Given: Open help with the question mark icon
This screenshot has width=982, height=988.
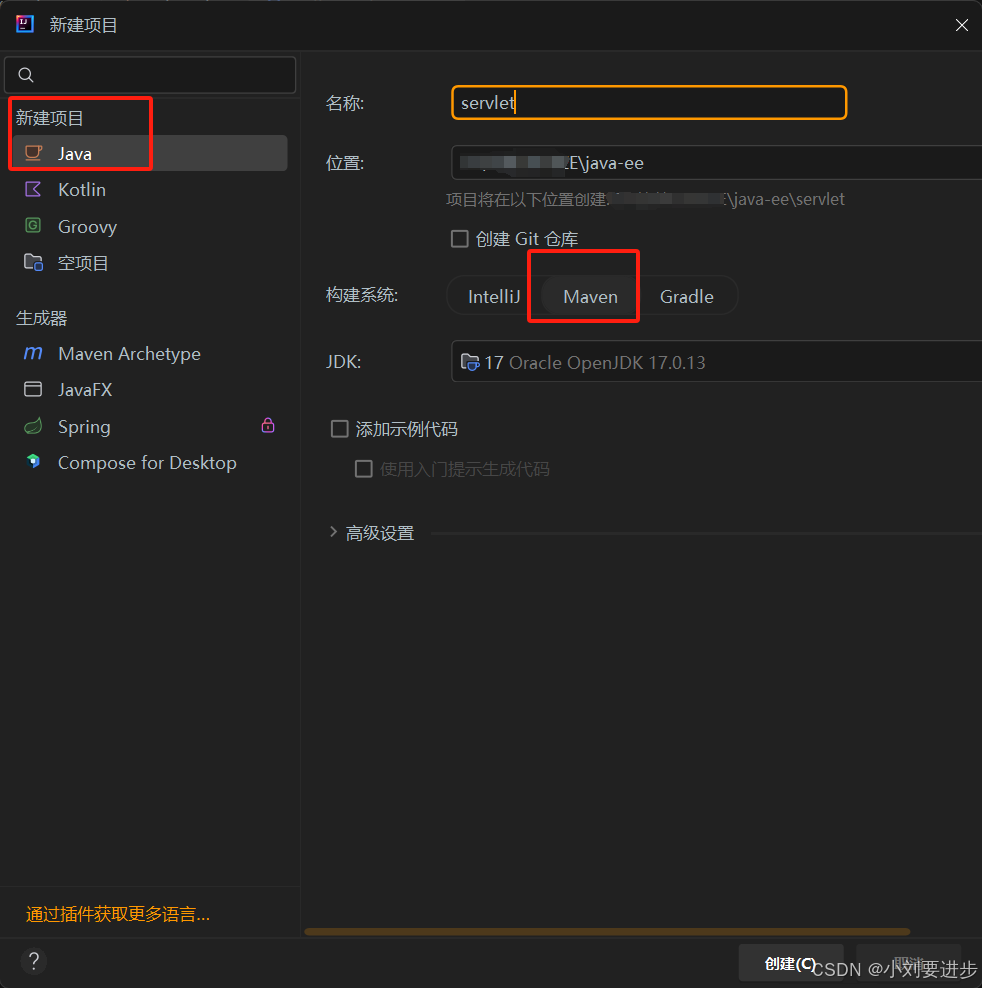Looking at the screenshot, I should point(34,962).
